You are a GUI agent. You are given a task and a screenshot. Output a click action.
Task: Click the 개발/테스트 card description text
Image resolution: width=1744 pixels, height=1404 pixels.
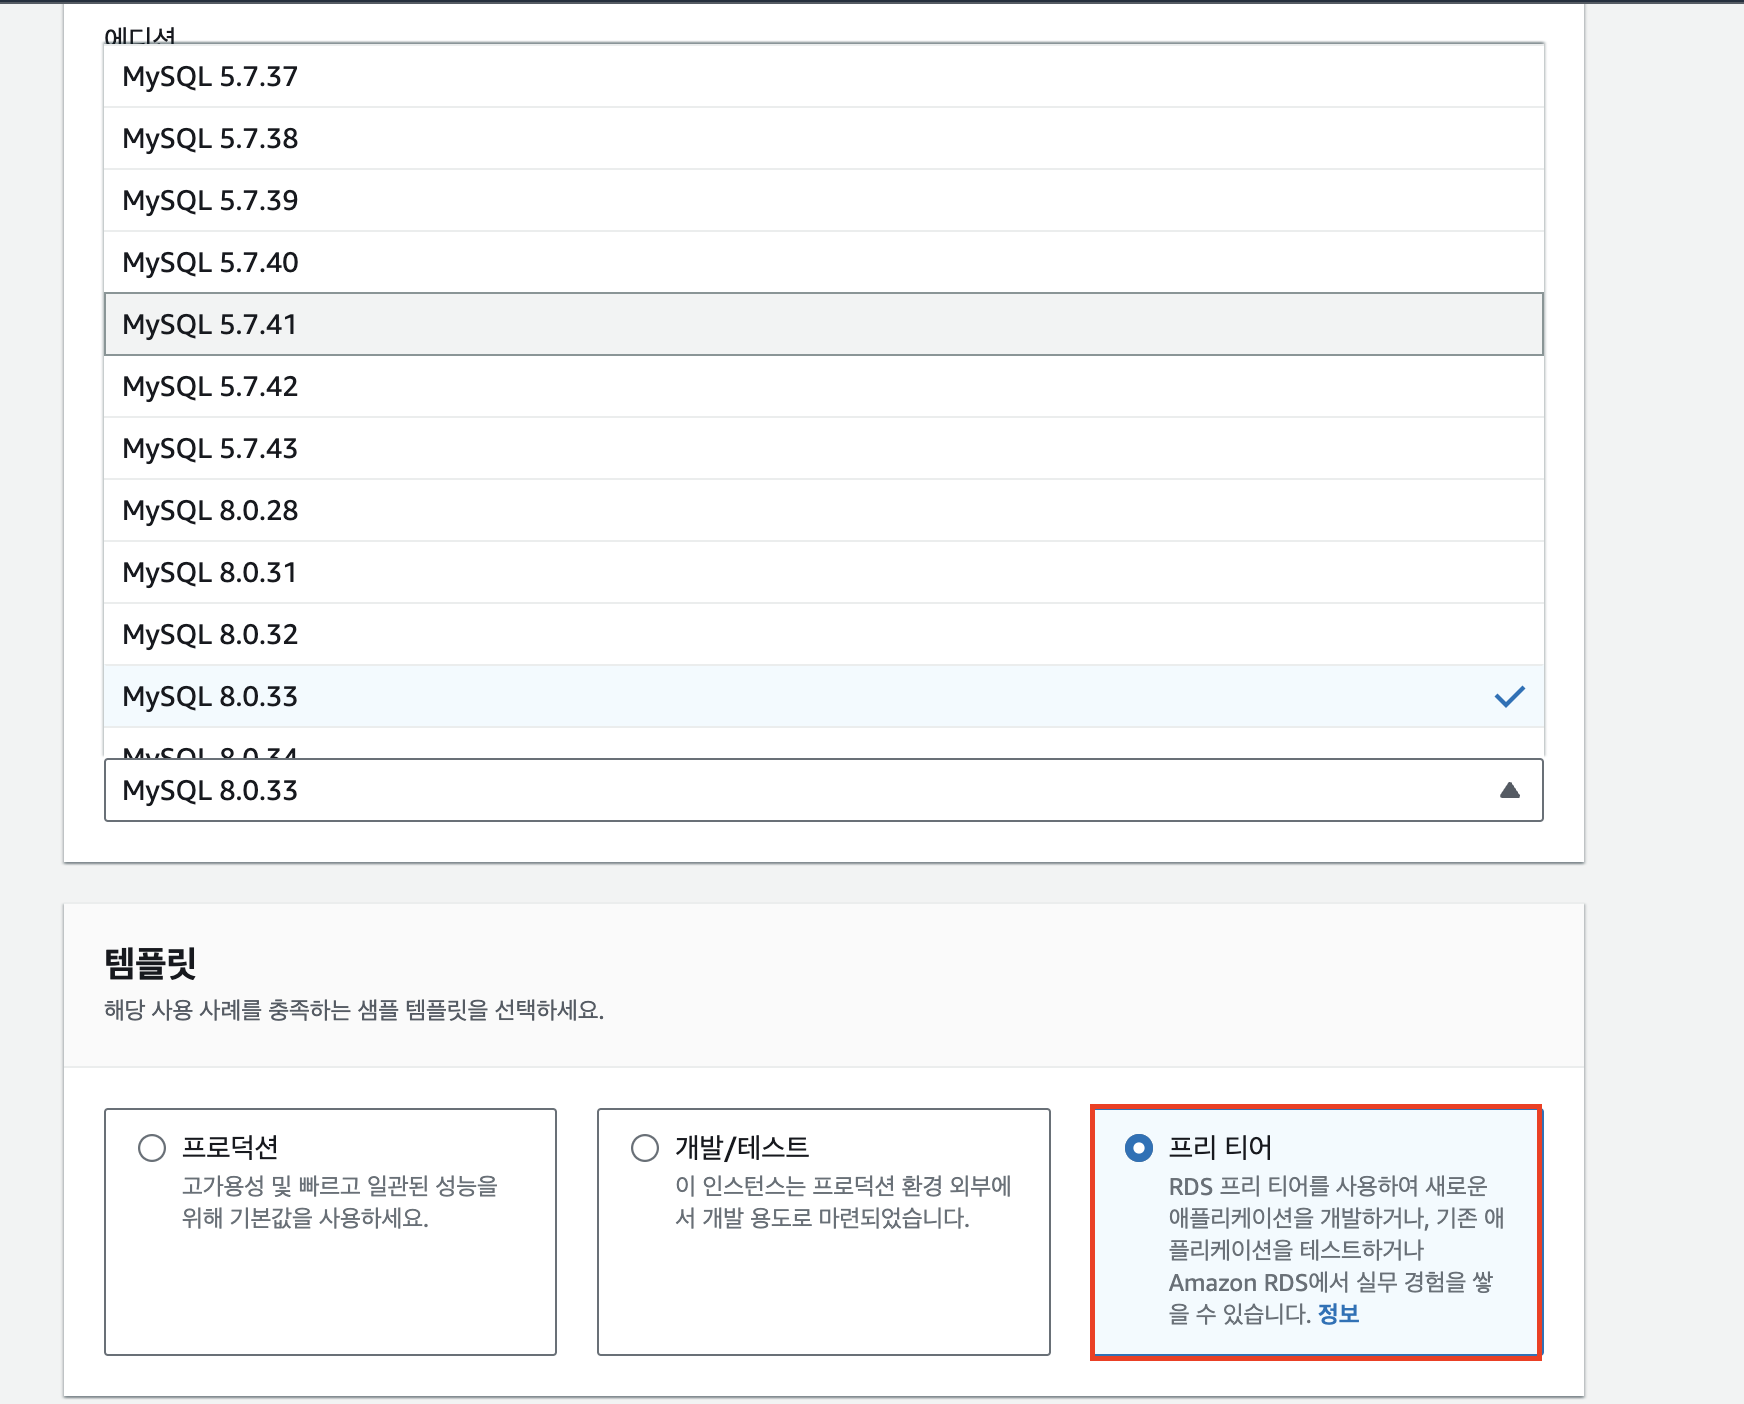(843, 1202)
